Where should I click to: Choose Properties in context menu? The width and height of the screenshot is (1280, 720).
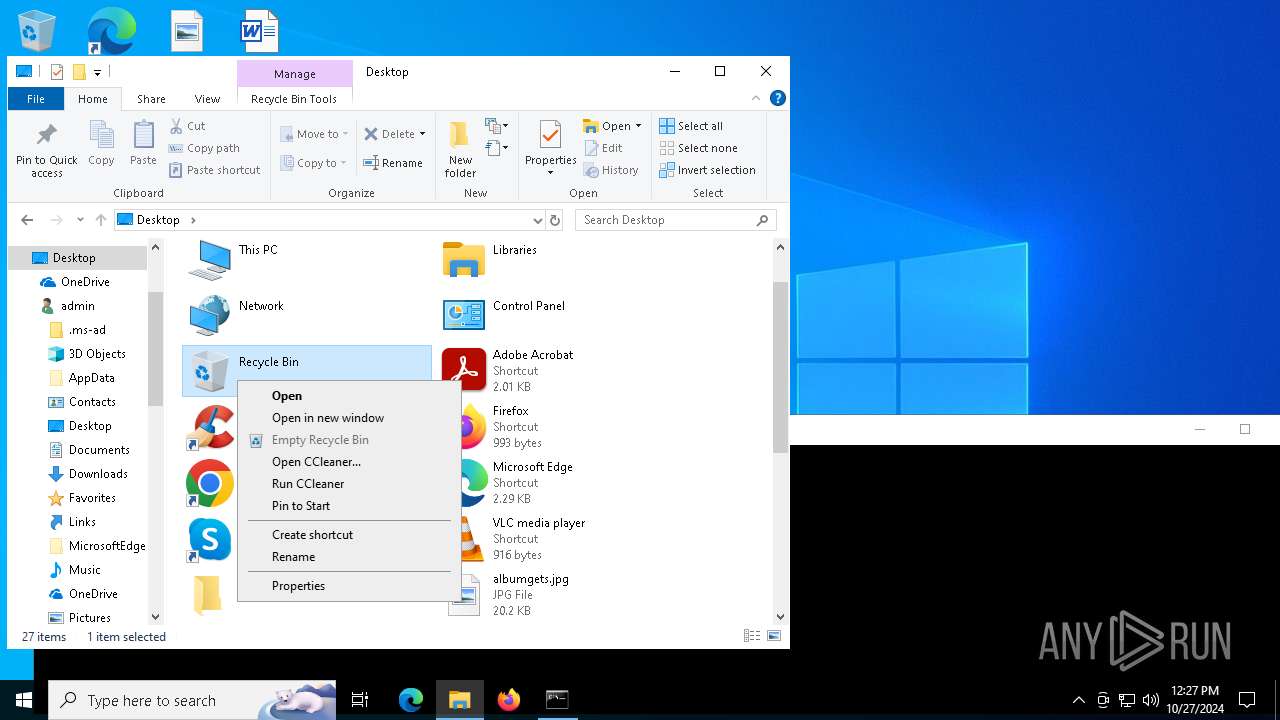(x=349, y=586)
